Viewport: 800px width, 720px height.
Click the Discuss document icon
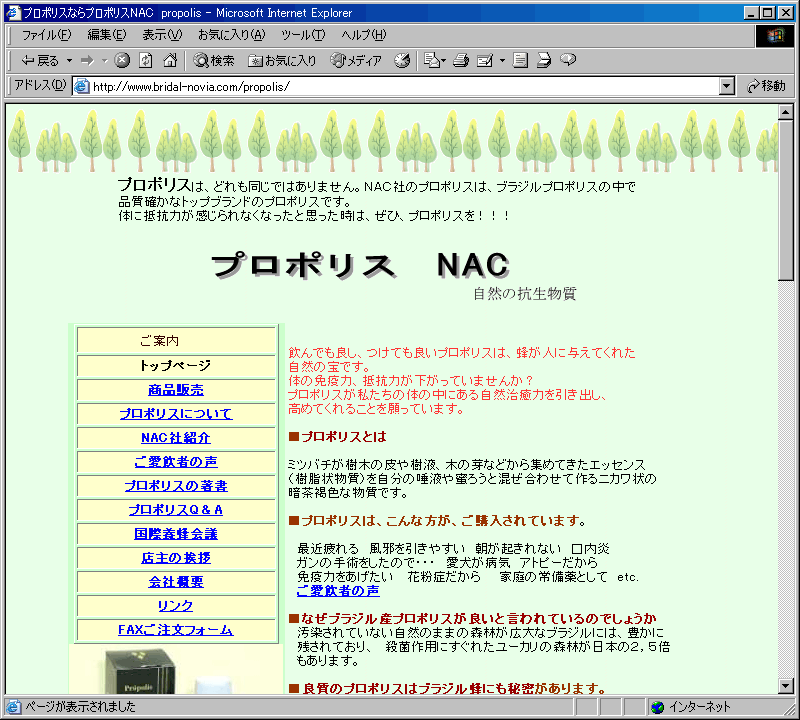(x=520, y=60)
